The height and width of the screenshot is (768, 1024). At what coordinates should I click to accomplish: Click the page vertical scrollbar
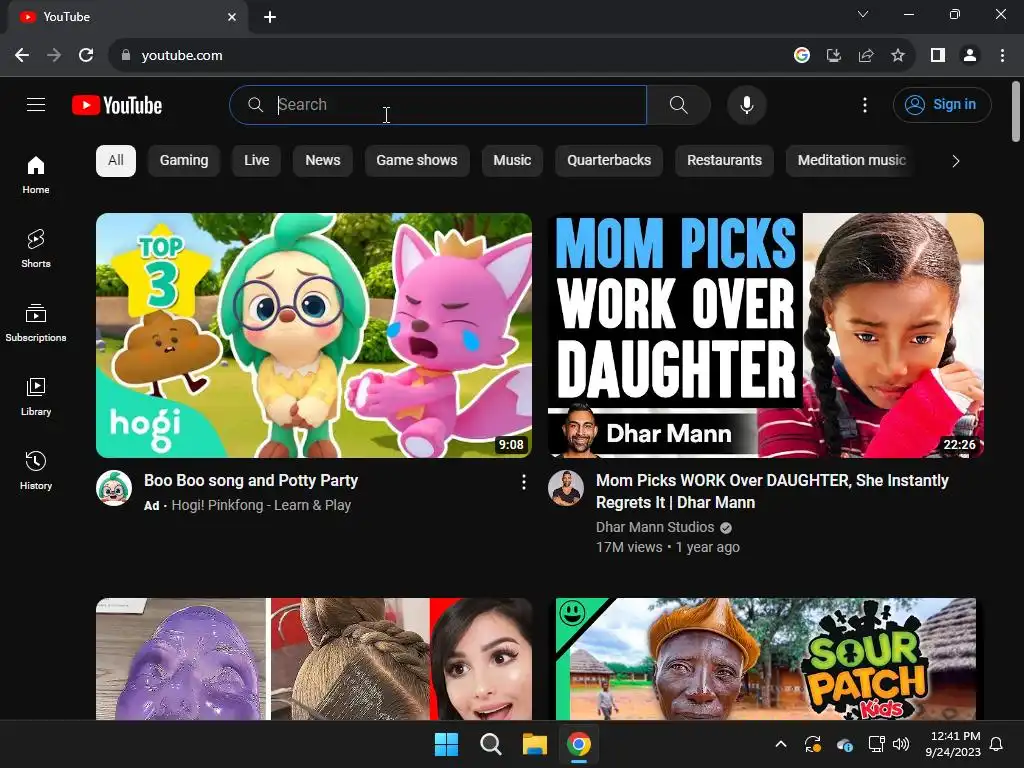coord(1016,111)
